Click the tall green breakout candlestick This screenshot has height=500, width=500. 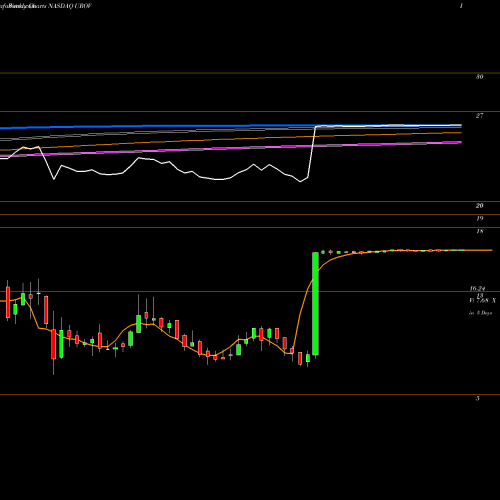point(315,304)
